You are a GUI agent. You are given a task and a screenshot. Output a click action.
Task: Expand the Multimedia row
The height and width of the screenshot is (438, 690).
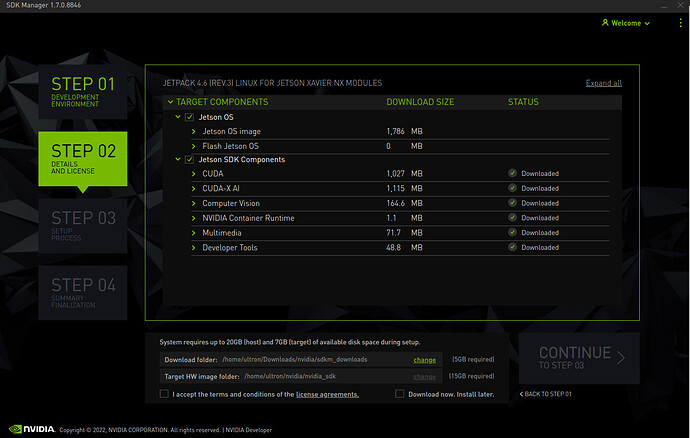click(194, 233)
